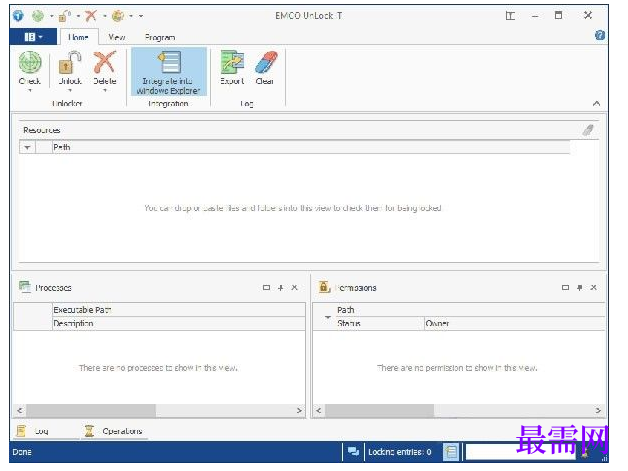Click the Owner column header
This screenshot has height=471, width=628.
(515, 323)
